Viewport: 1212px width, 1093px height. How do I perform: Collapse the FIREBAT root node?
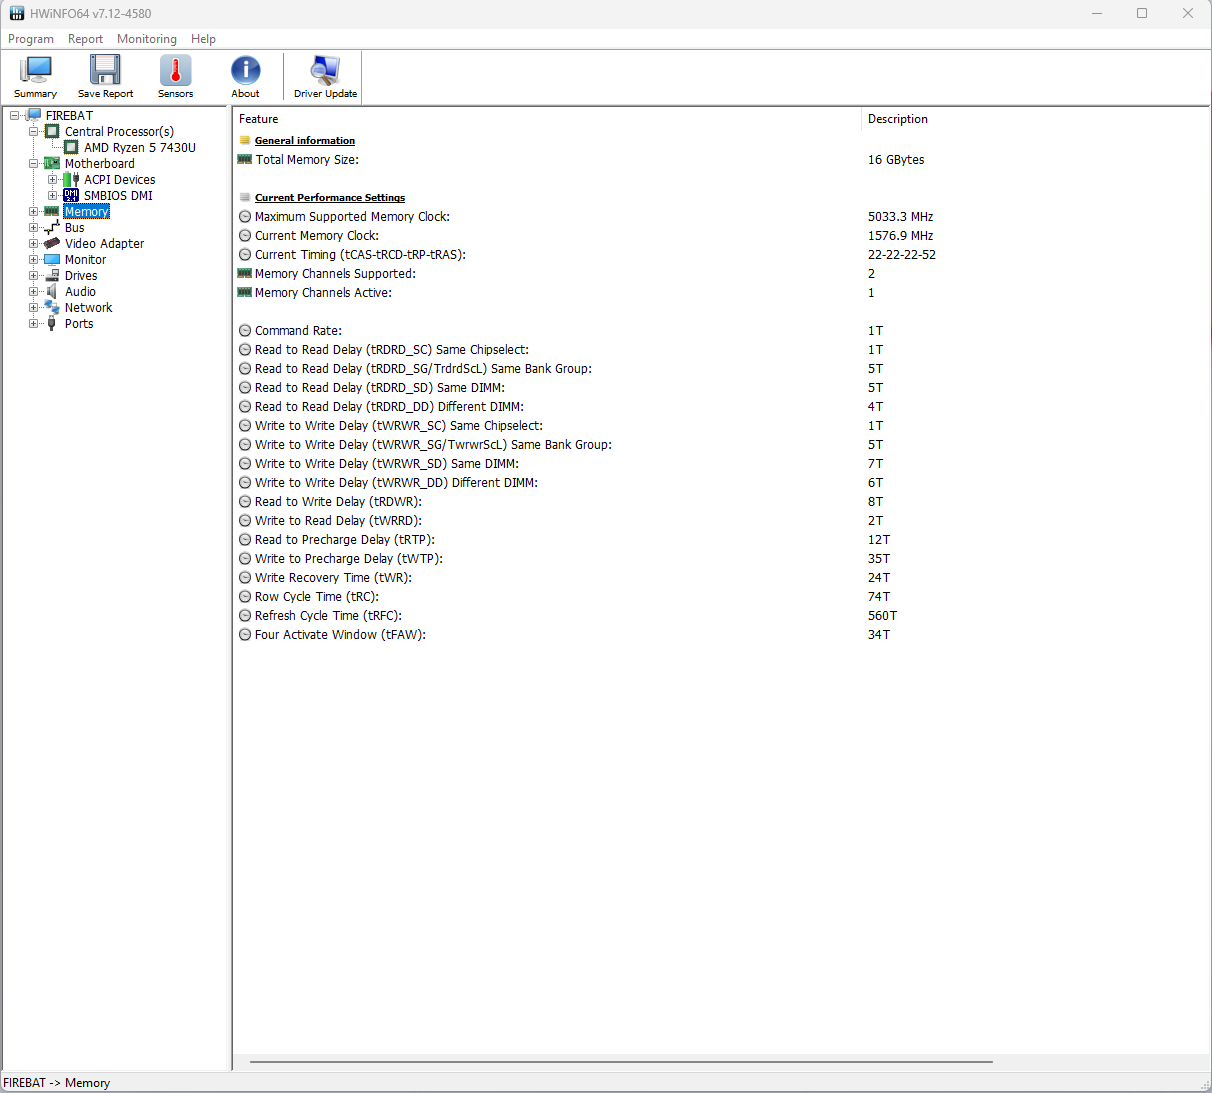(x=14, y=115)
